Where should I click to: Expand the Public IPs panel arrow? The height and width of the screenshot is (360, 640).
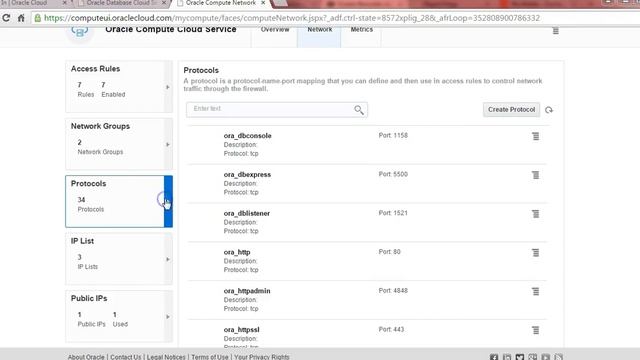click(168, 317)
